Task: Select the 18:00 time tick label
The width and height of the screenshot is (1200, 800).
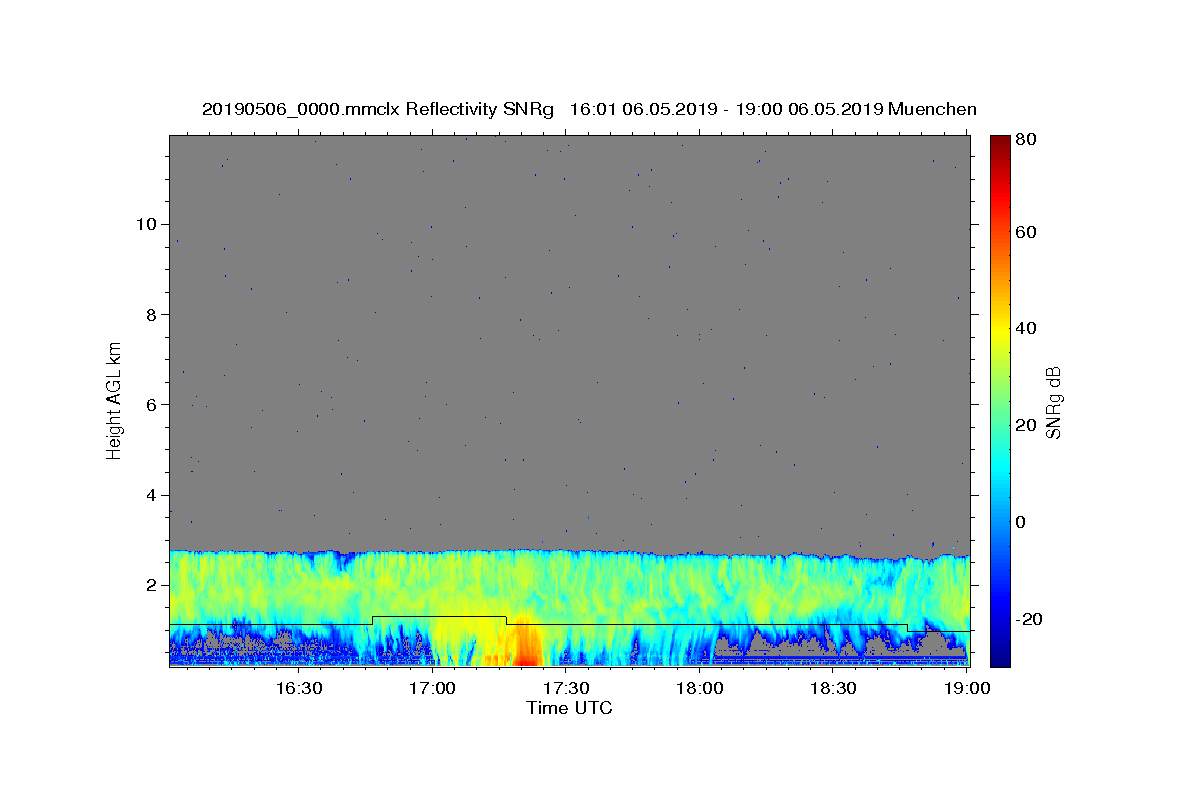Action: click(x=700, y=688)
